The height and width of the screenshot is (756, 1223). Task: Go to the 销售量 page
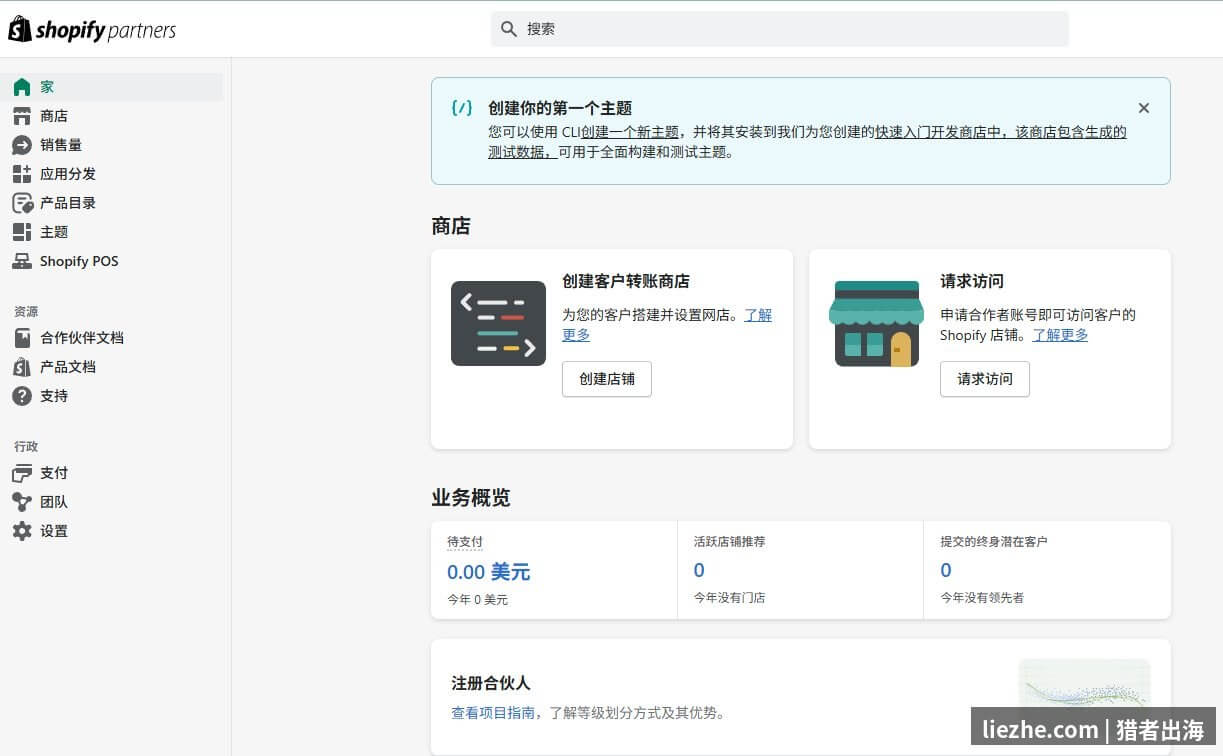pos(112,145)
